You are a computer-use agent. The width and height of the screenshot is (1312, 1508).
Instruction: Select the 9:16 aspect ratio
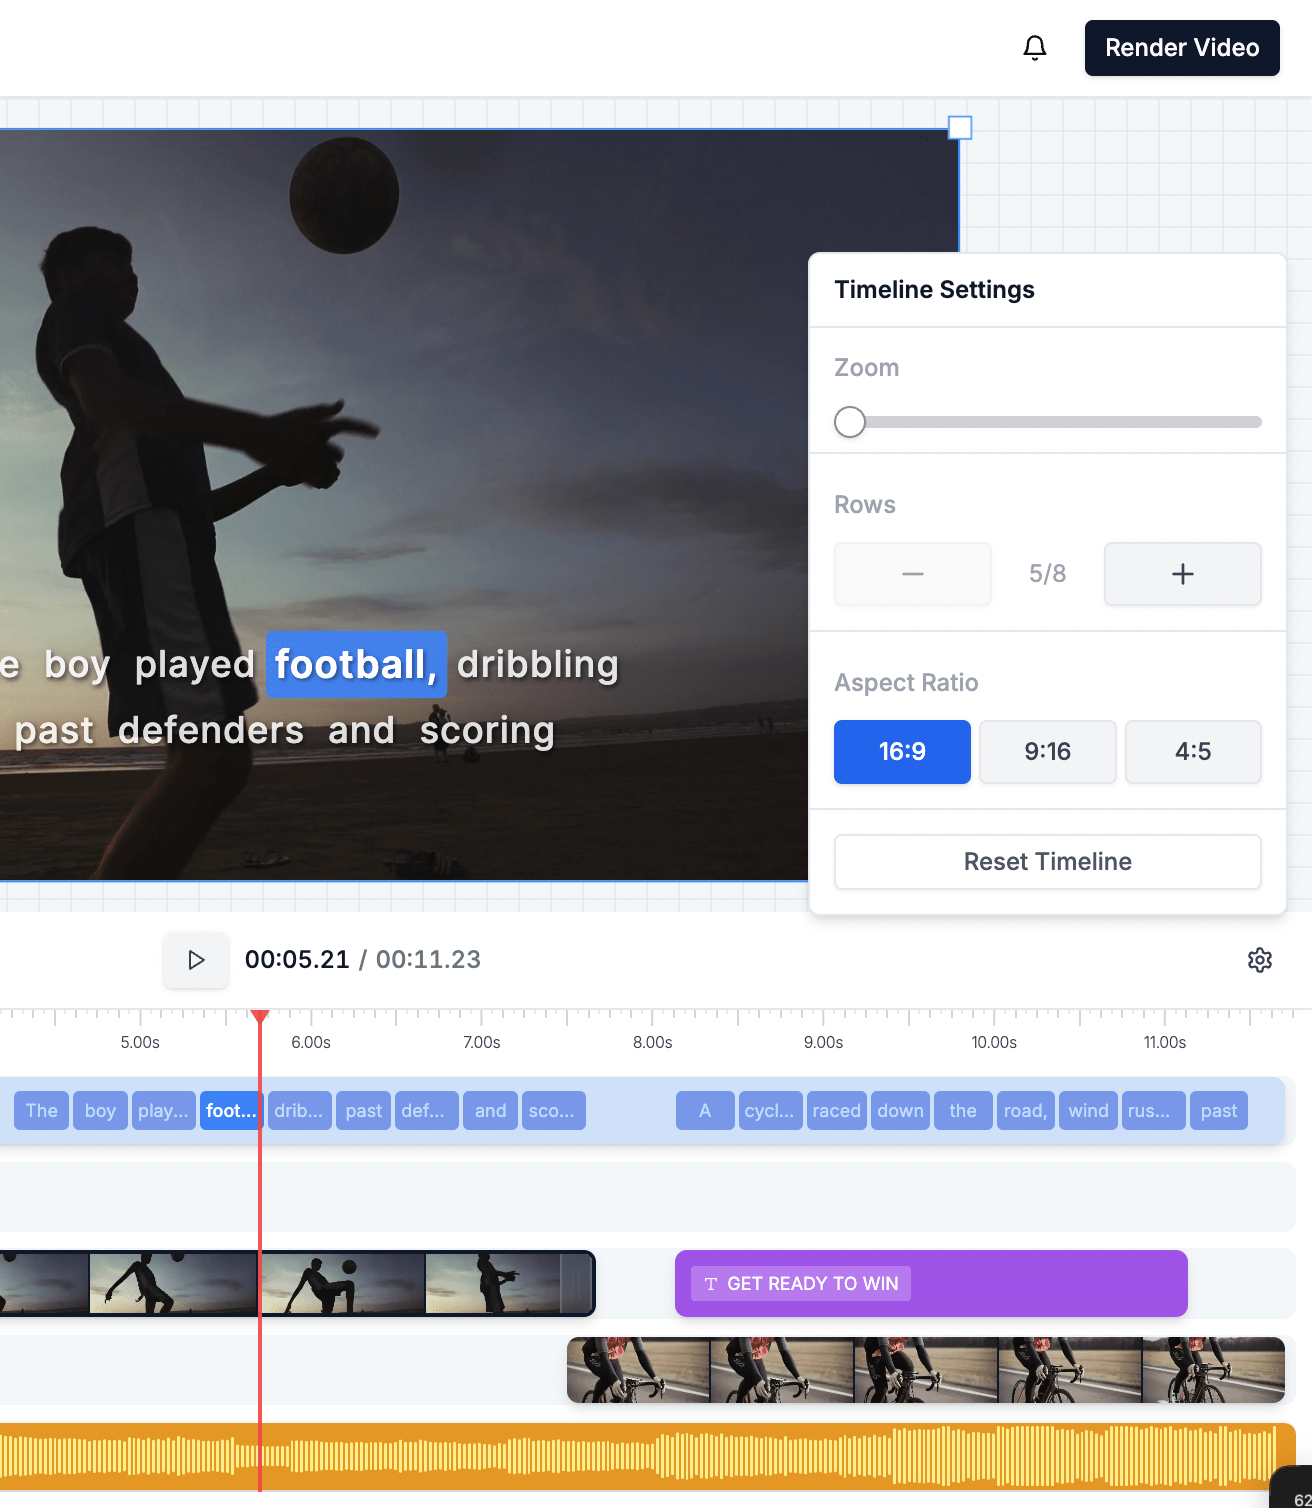click(x=1047, y=751)
